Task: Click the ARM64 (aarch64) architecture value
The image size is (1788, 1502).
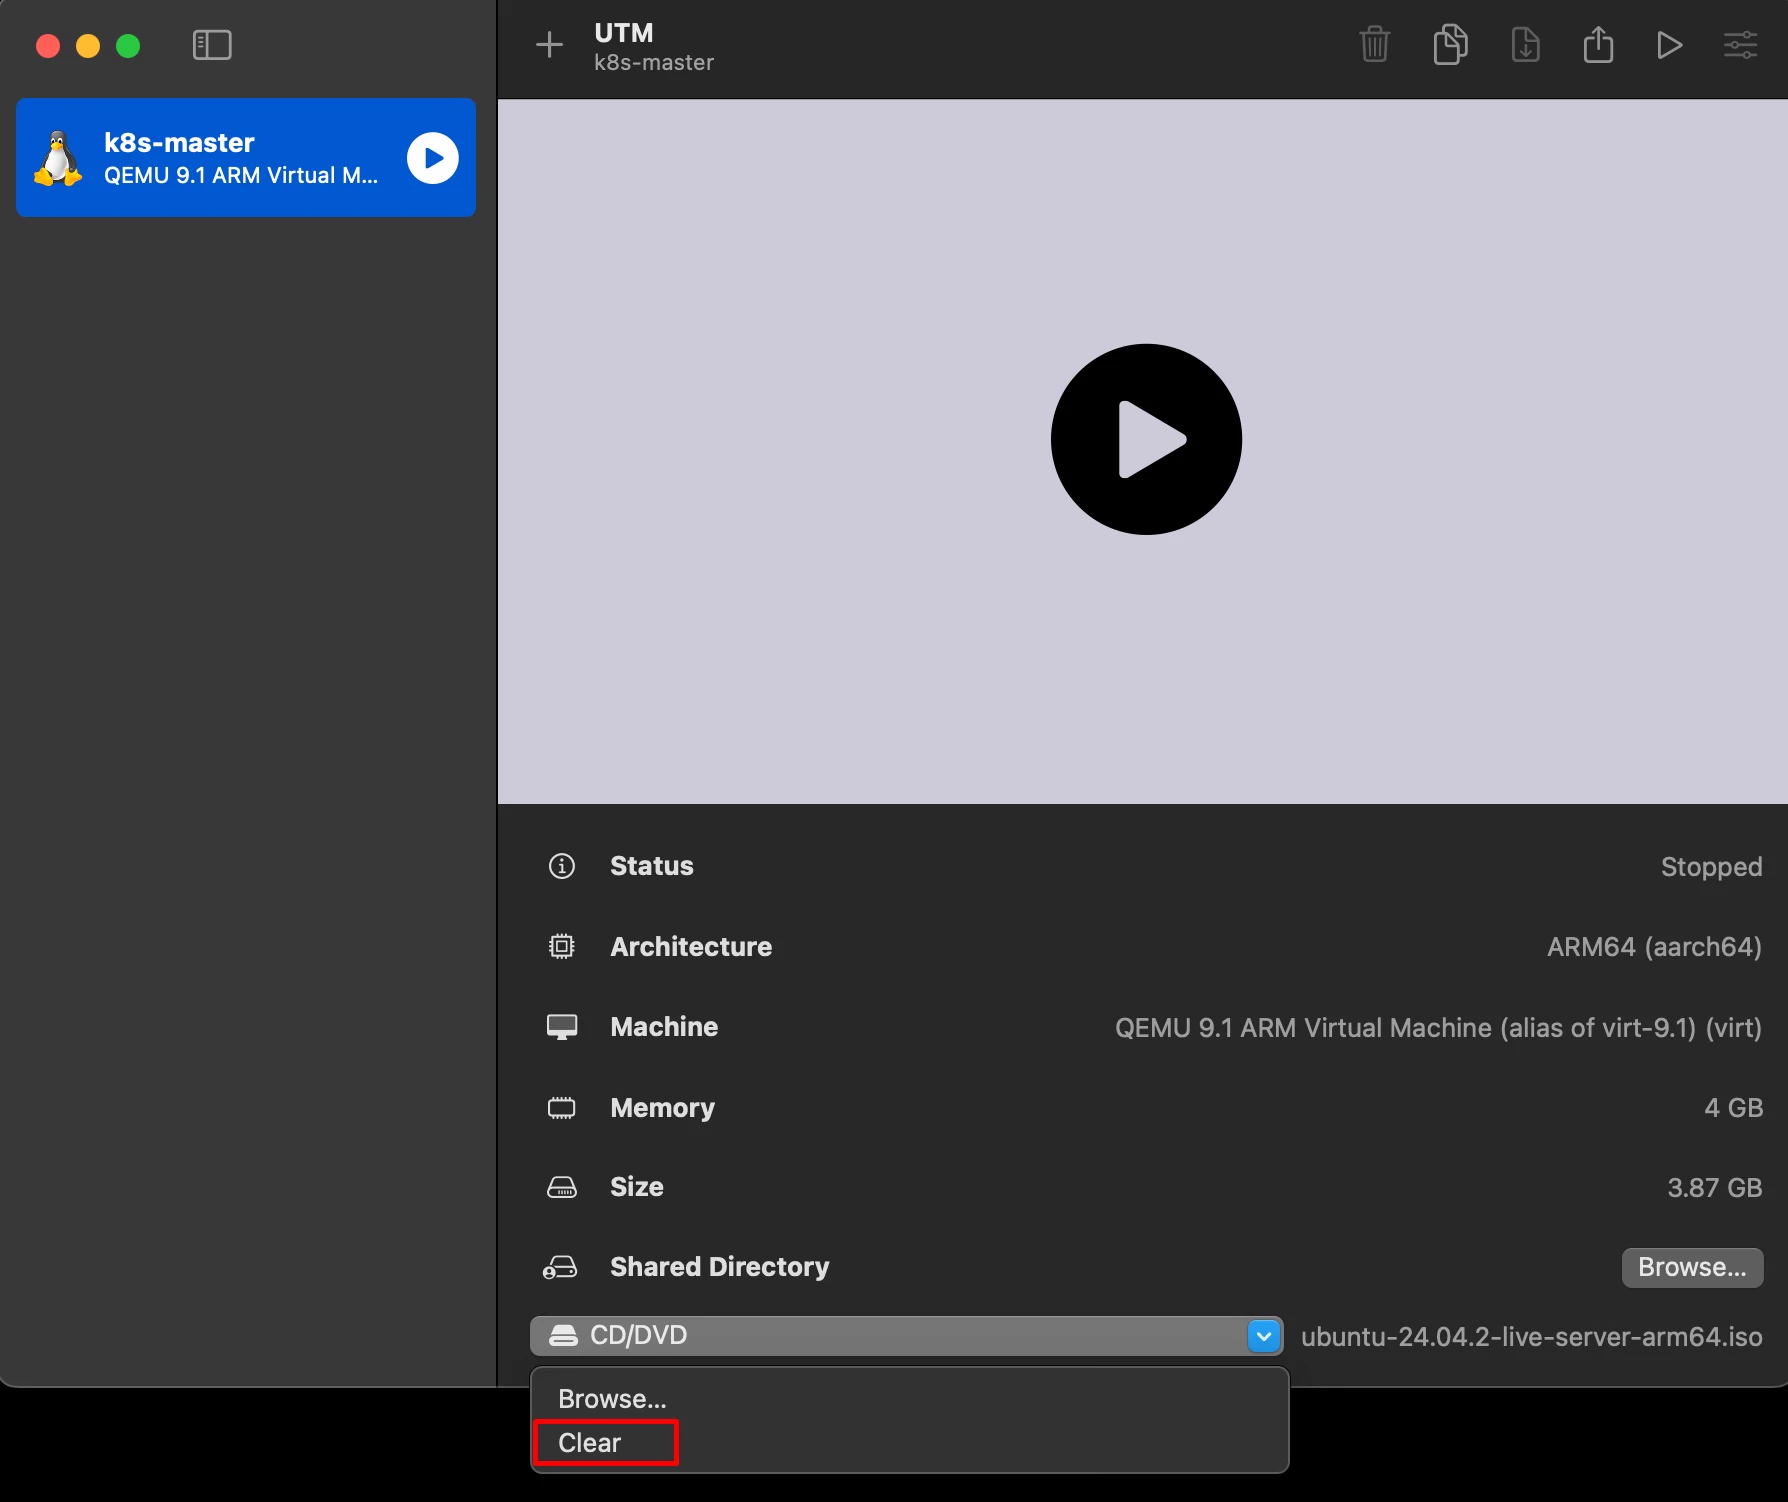Action: point(1655,947)
